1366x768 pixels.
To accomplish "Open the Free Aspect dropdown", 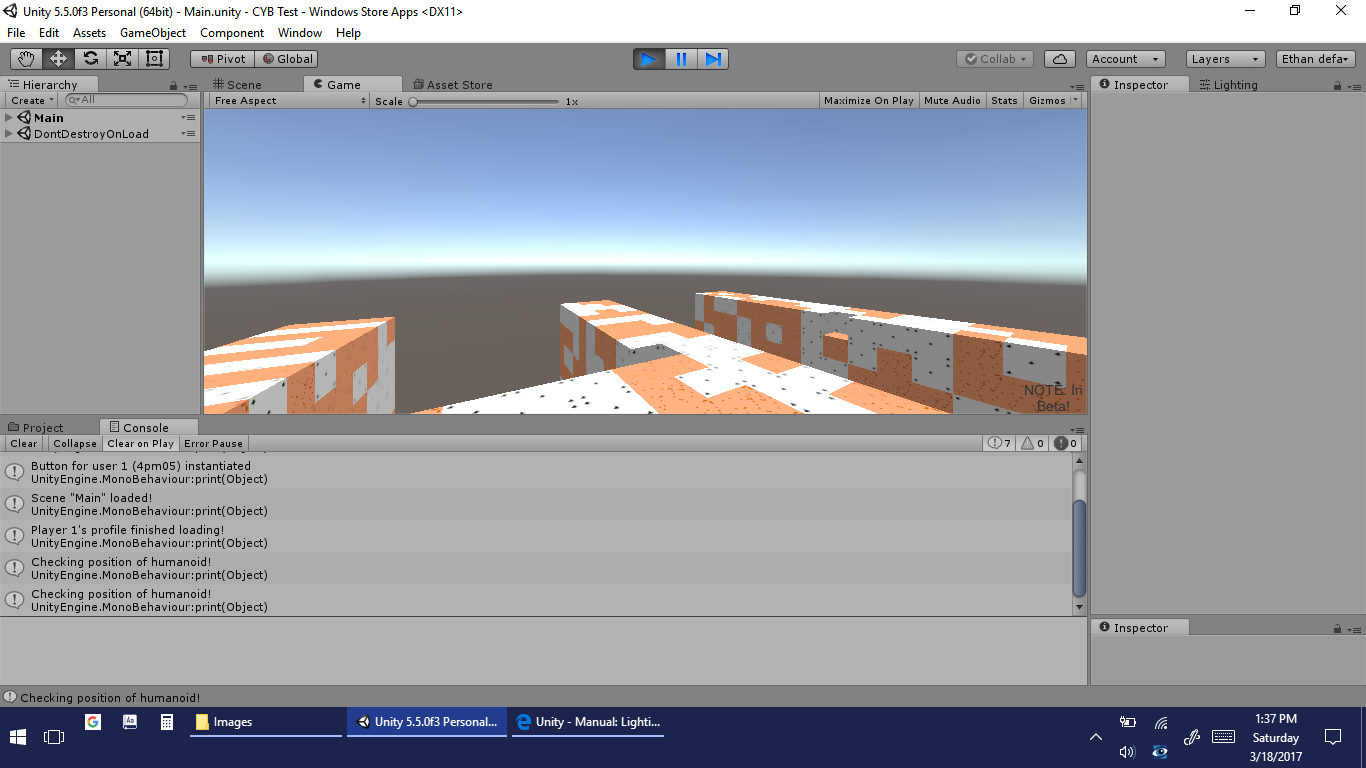I will [289, 101].
